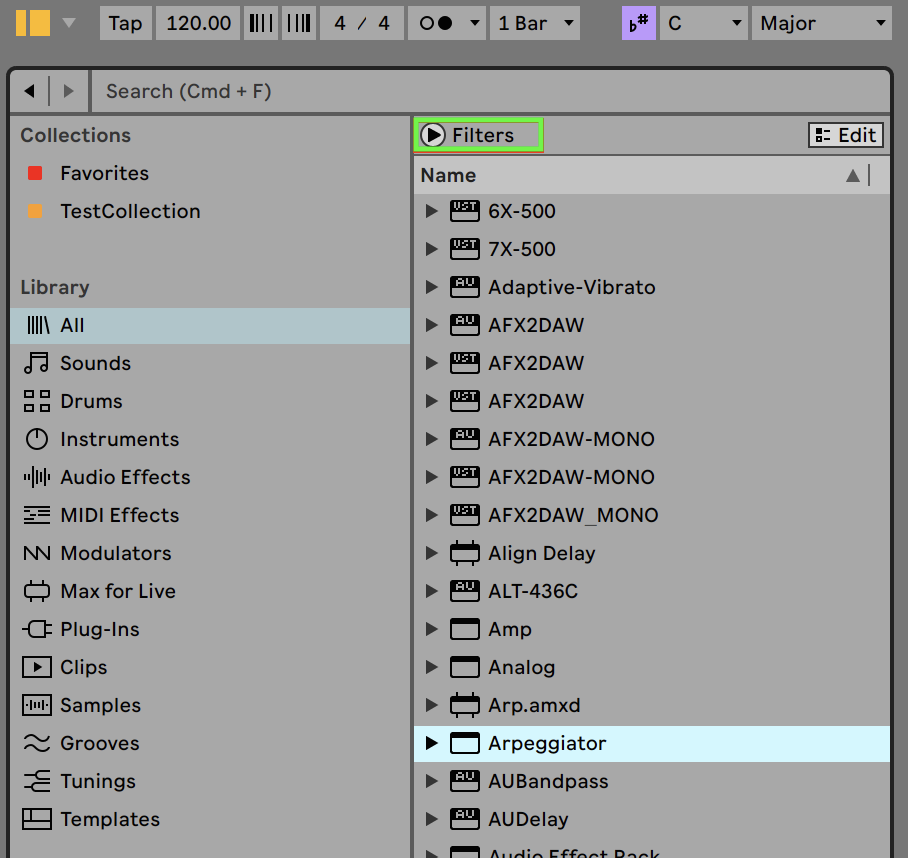The height and width of the screenshot is (858, 908).
Task: Click the Name sort direction triangle
Action: click(x=852, y=175)
